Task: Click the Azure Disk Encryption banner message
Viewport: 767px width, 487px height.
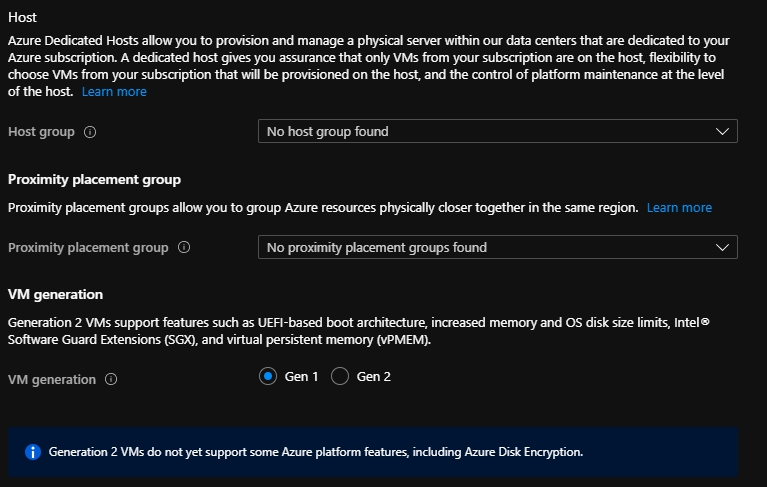Action: click(x=315, y=452)
